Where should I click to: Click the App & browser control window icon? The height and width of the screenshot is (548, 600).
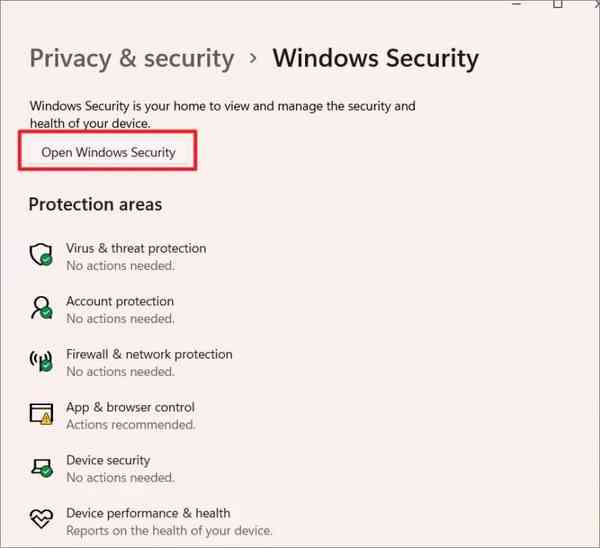pos(41,414)
